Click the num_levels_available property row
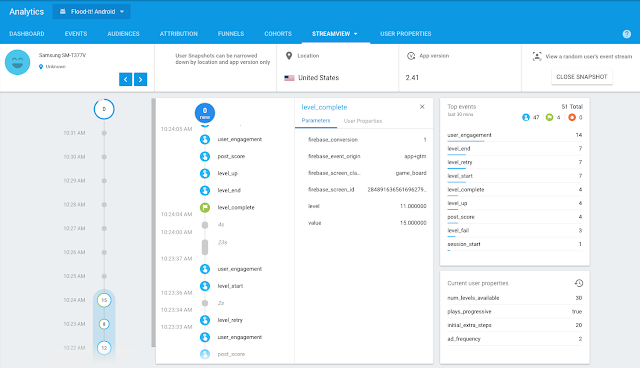The image size is (640, 368). pos(515,298)
